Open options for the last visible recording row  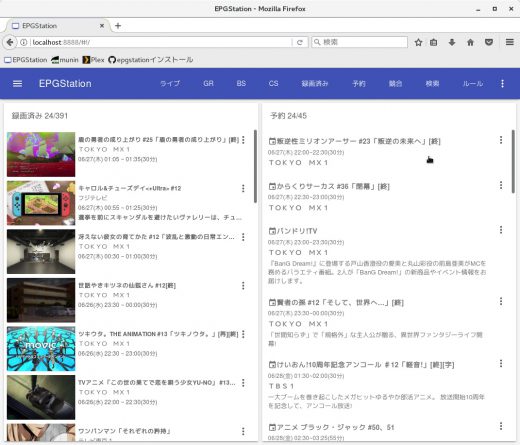tap(243, 431)
